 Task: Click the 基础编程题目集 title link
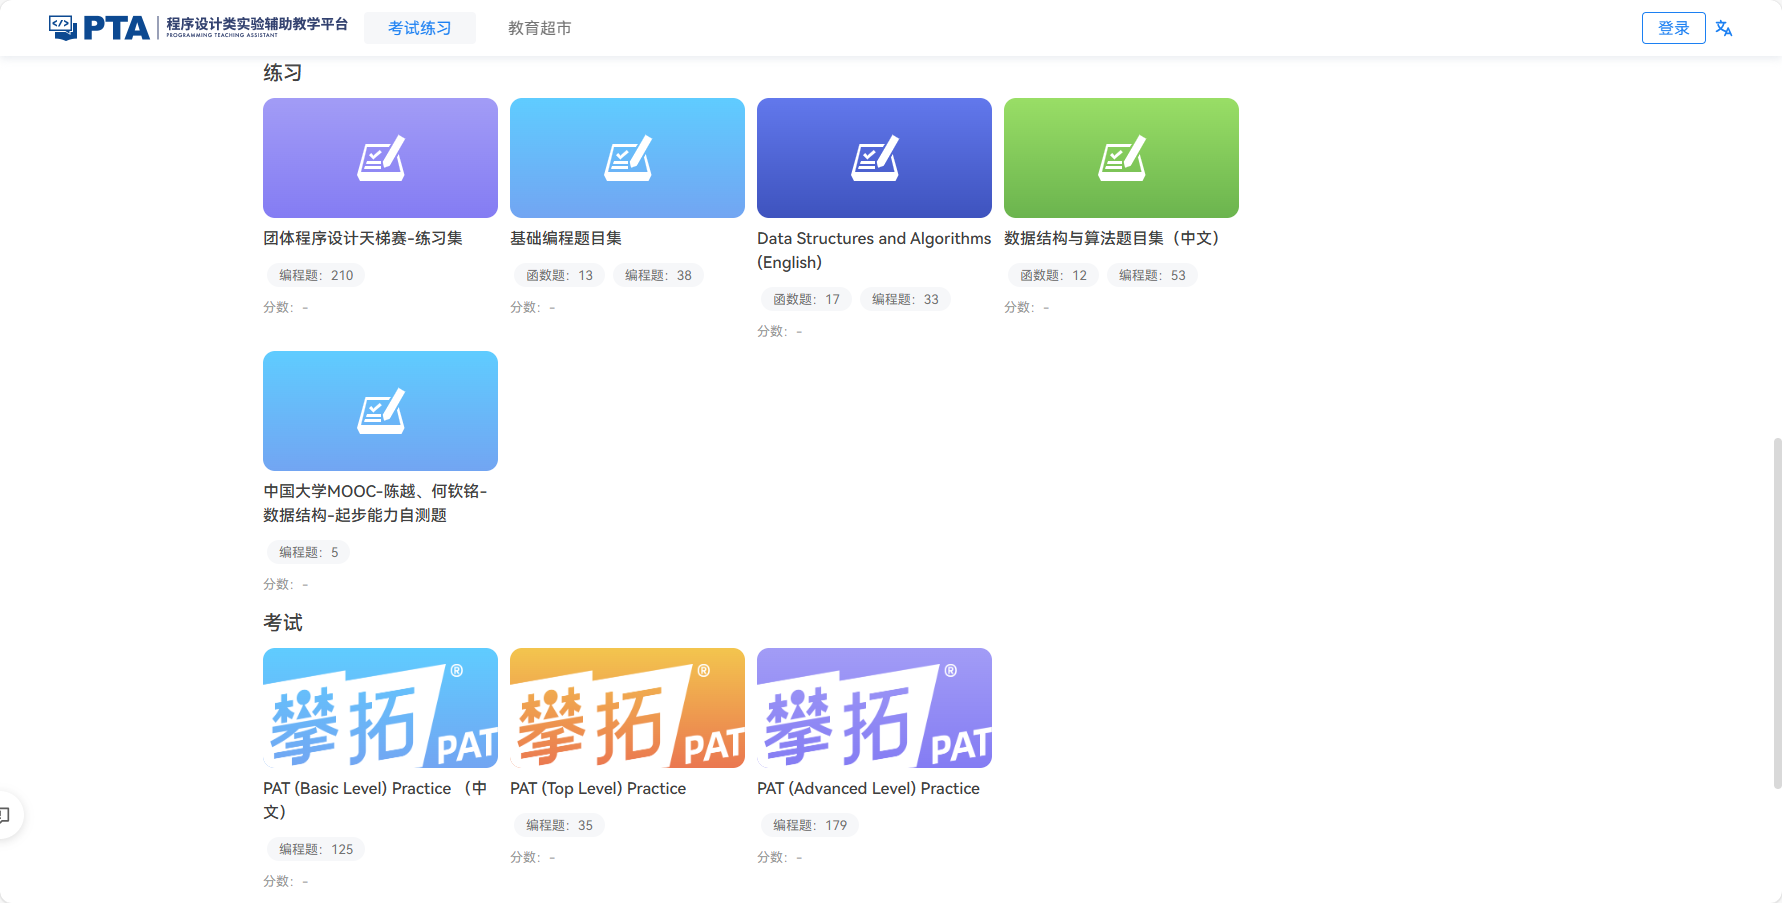tap(566, 238)
